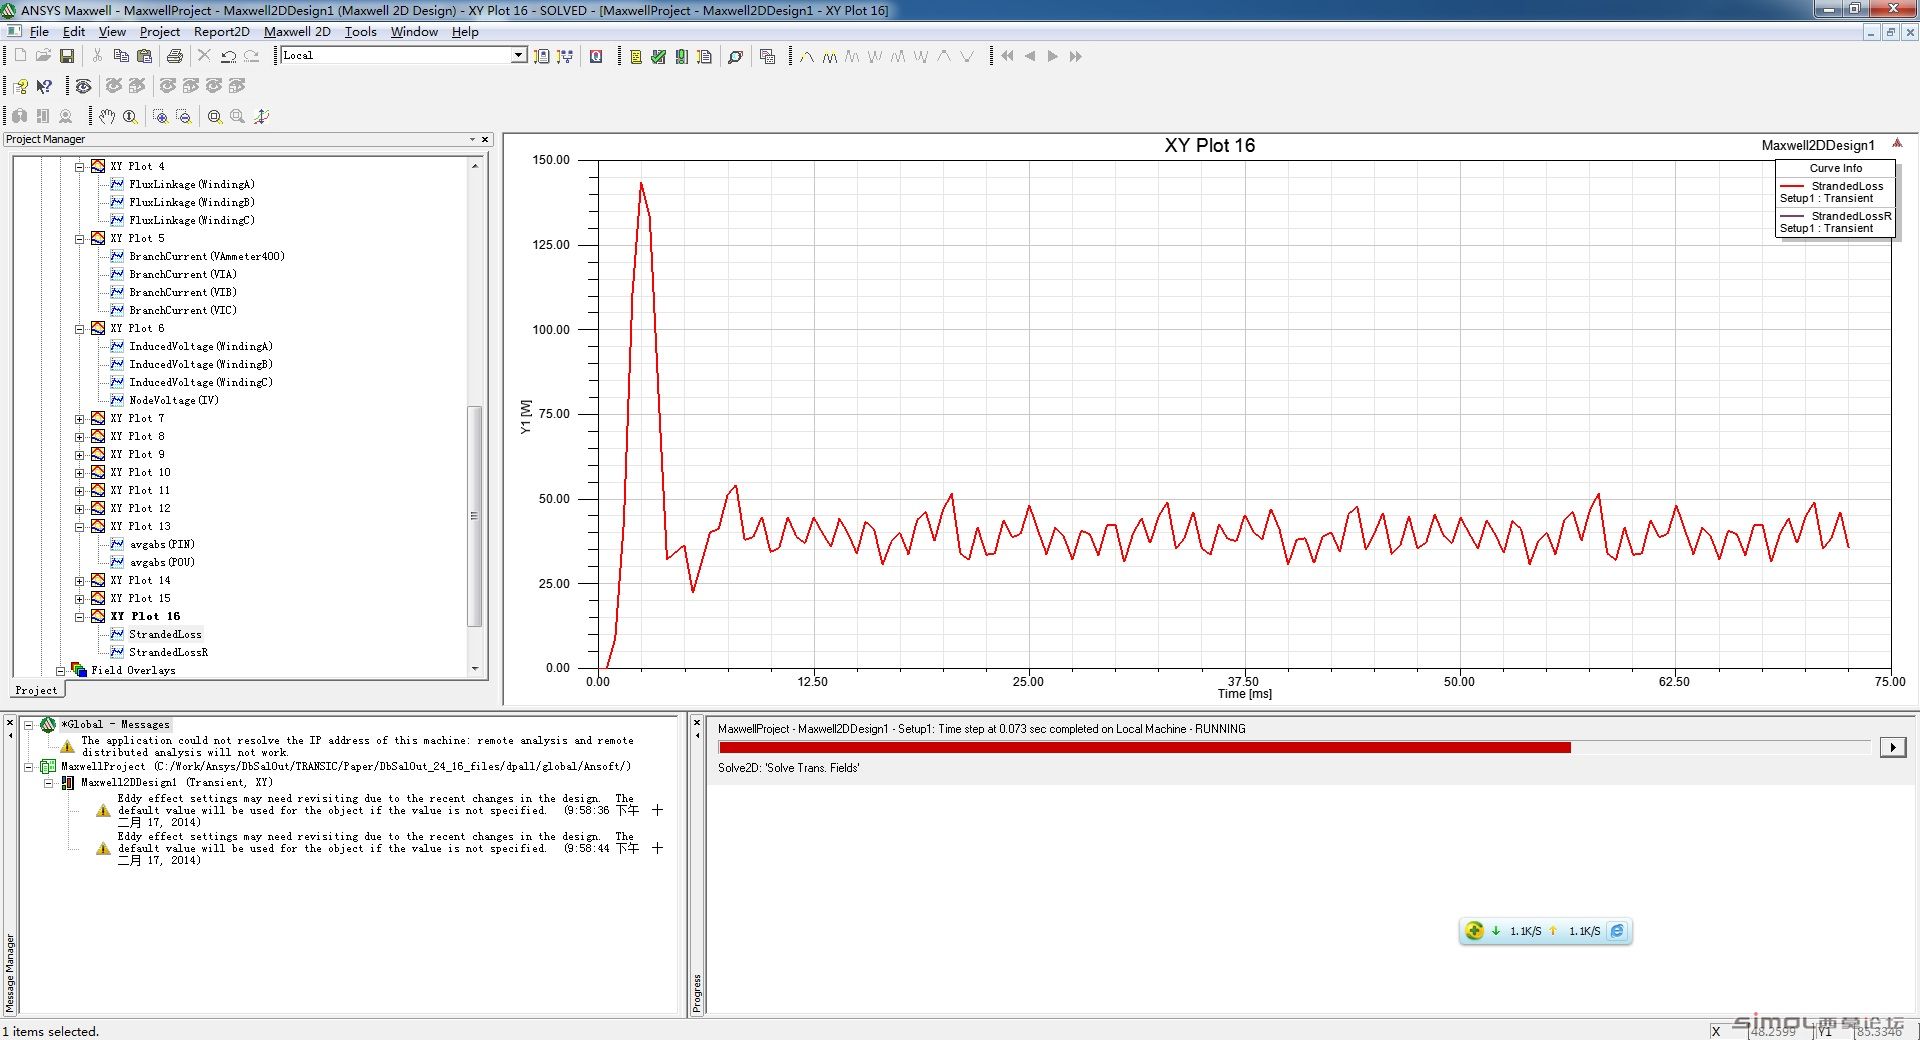Click StrandedLossR purple curve legend entry
The image size is (1920, 1040).
[1835, 222]
